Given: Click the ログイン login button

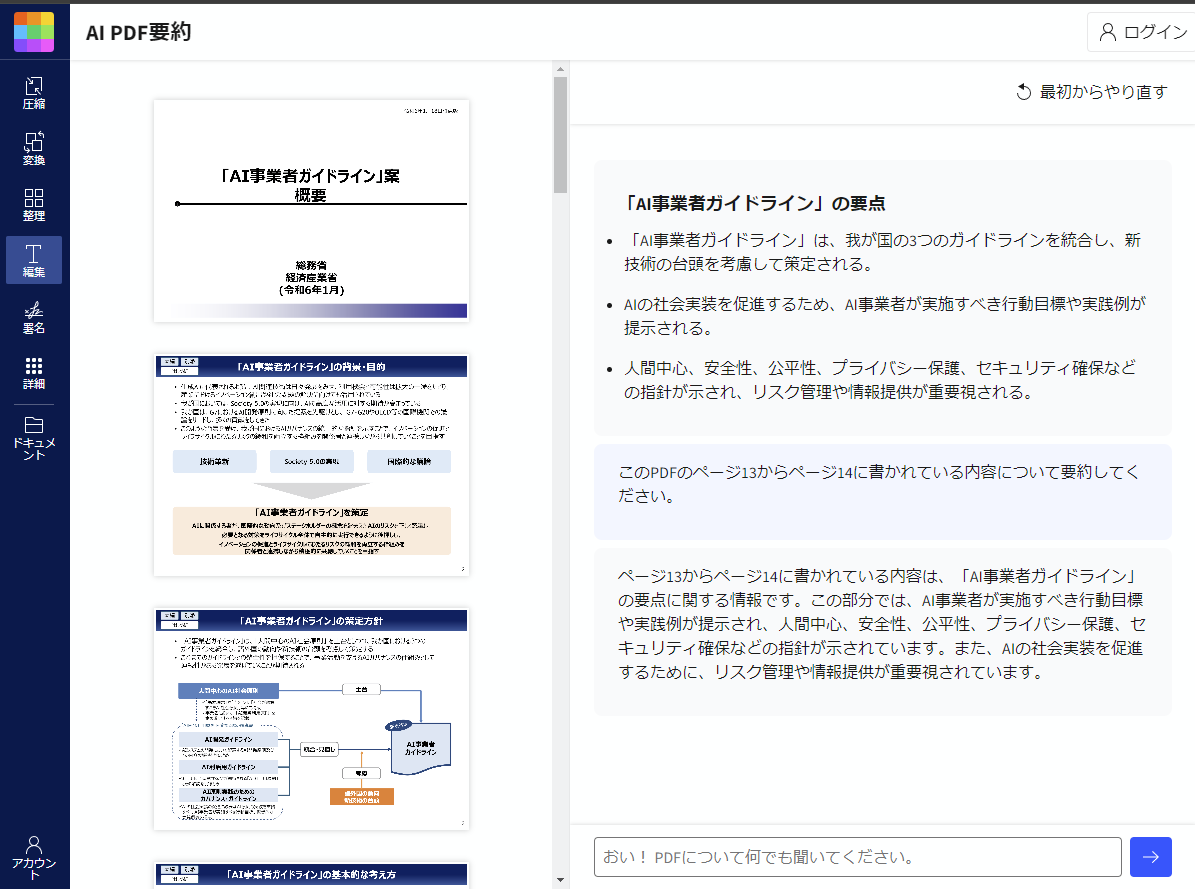Looking at the screenshot, I should [x=1142, y=32].
